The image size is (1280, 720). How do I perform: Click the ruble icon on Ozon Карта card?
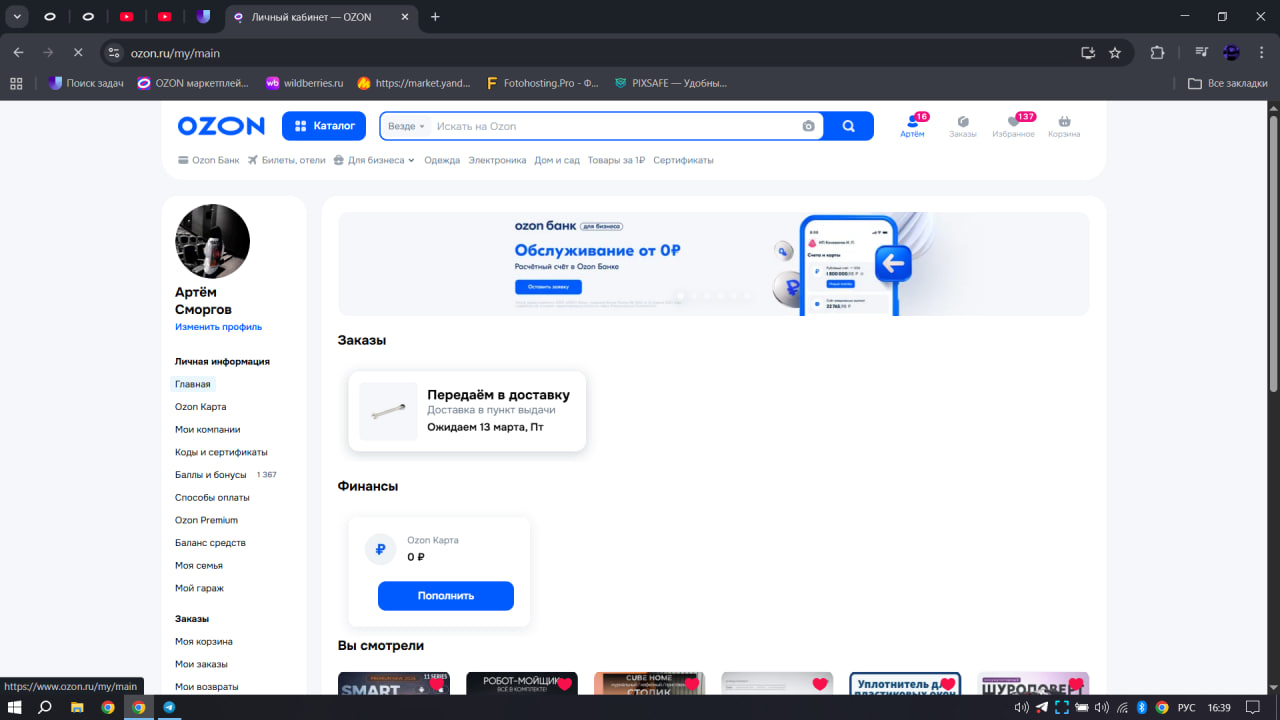point(380,549)
